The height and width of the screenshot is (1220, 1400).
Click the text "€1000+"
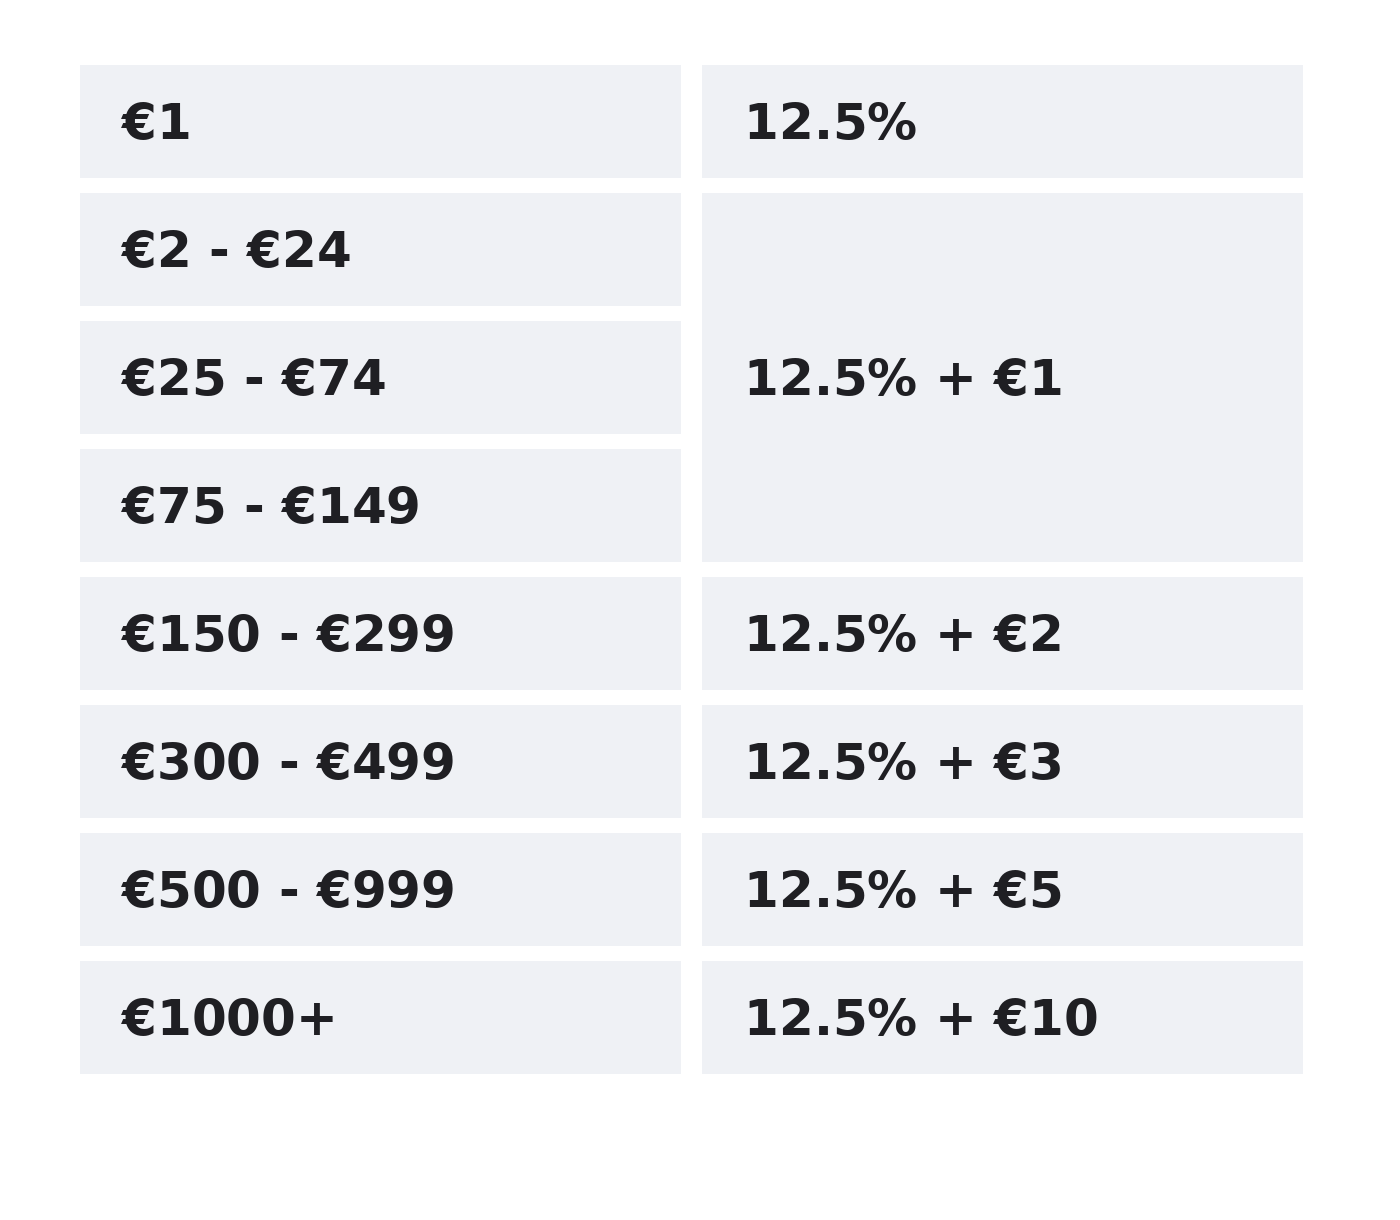(x=227, y=1019)
